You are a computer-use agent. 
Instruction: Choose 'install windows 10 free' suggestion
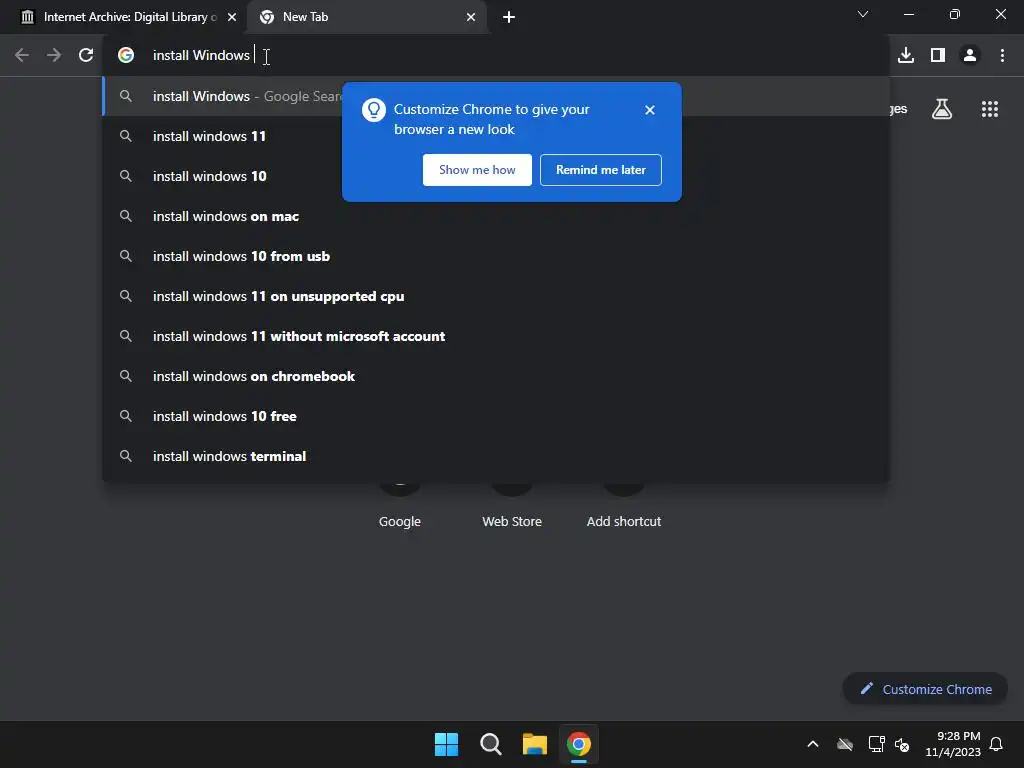coord(496,416)
